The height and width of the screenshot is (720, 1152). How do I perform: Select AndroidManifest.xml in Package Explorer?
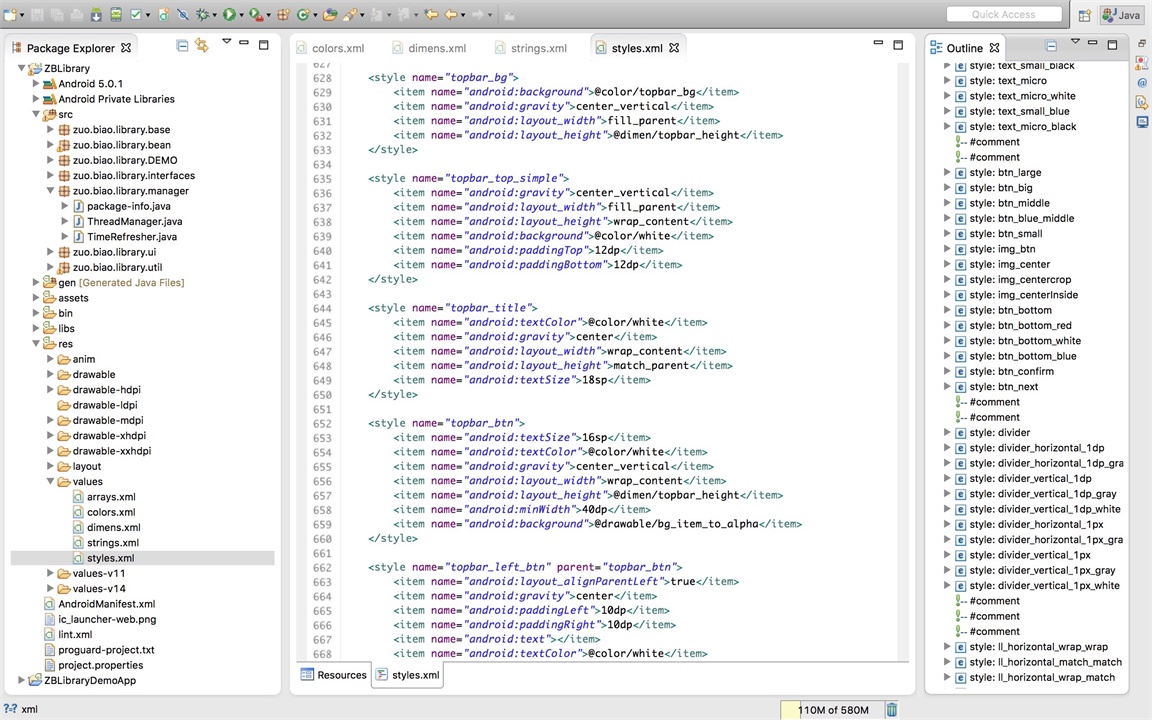(106, 604)
